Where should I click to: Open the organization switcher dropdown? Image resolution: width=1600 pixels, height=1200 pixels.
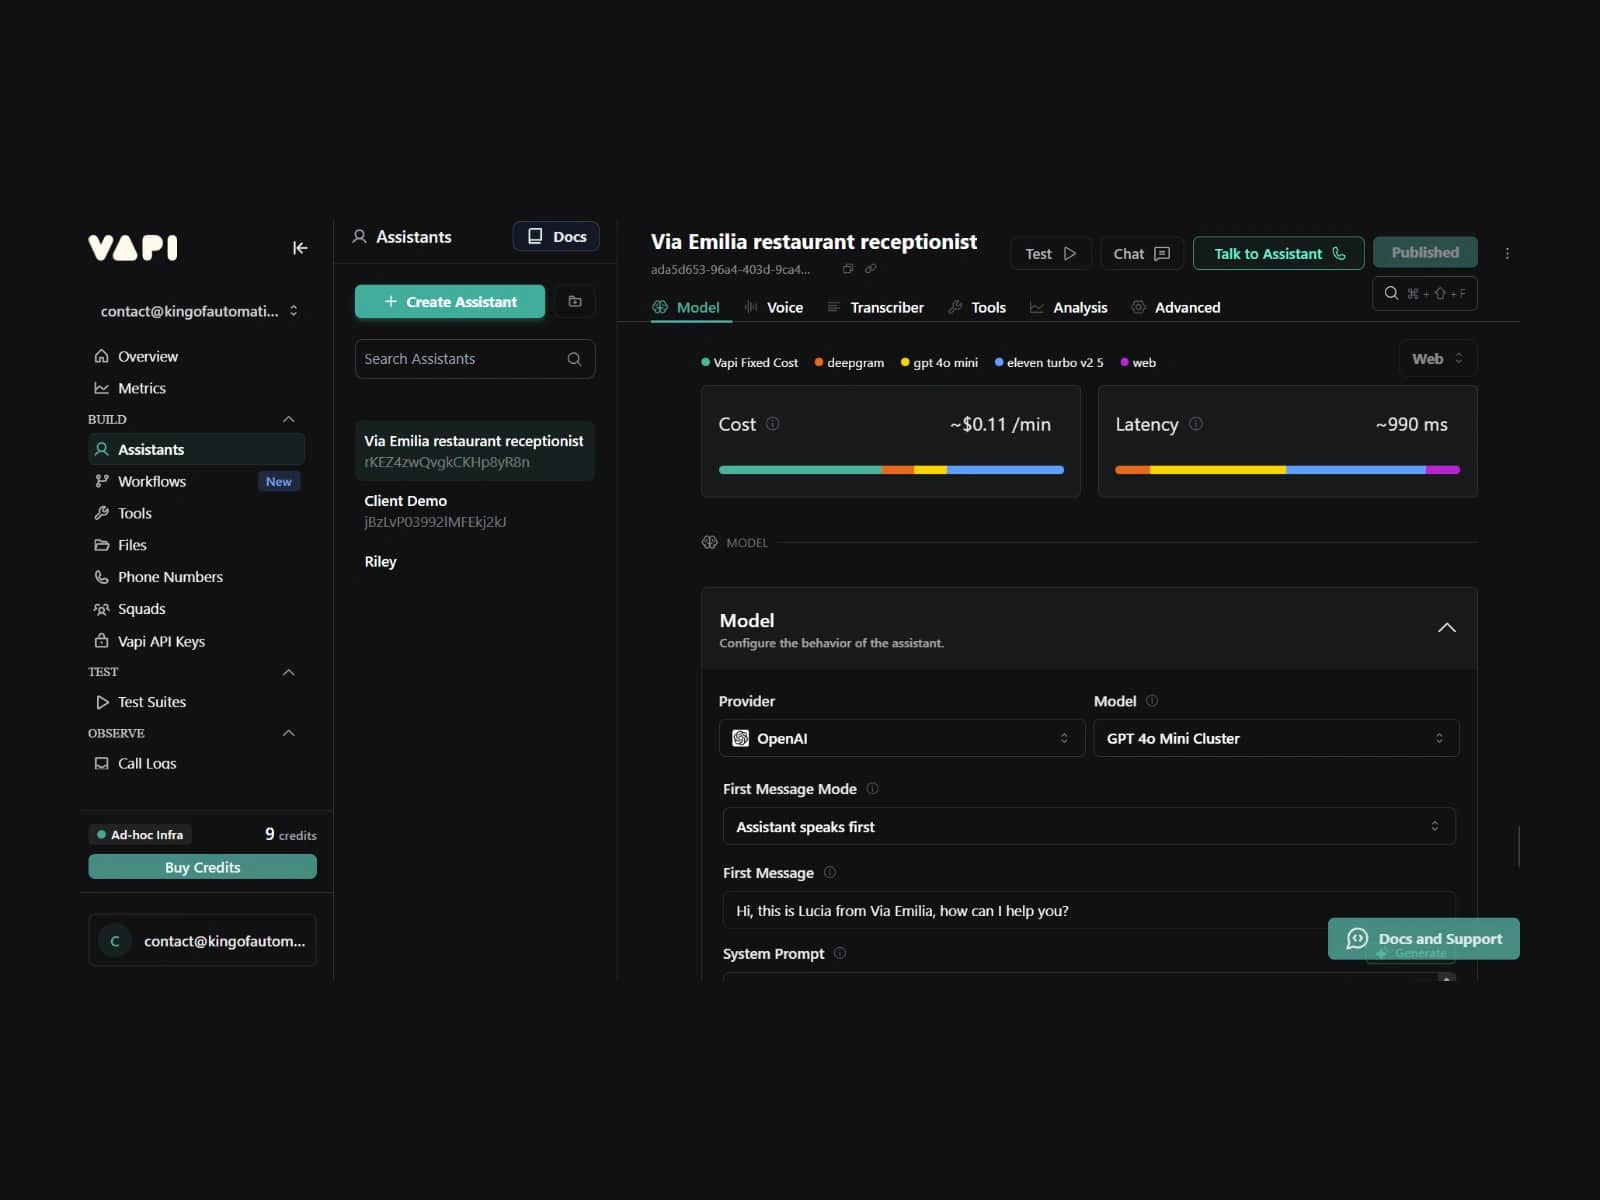(199, 312)
